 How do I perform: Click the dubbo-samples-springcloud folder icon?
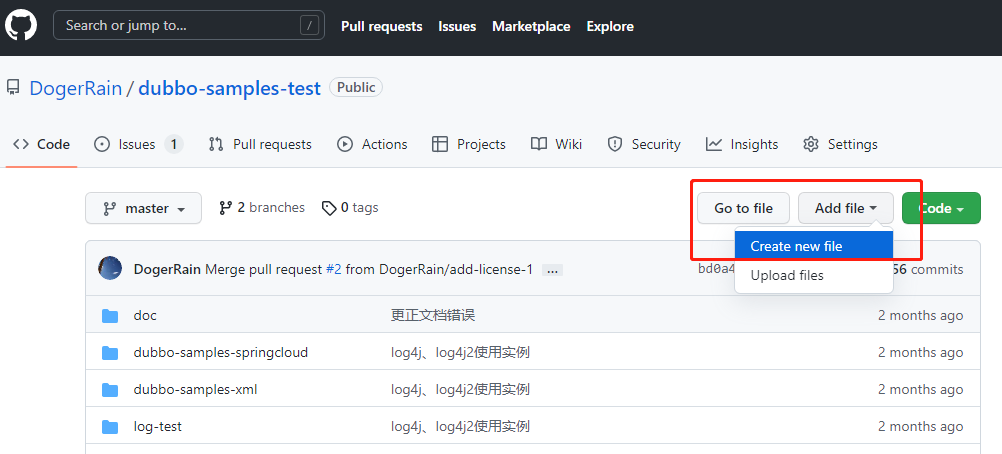tap(110, 353)
